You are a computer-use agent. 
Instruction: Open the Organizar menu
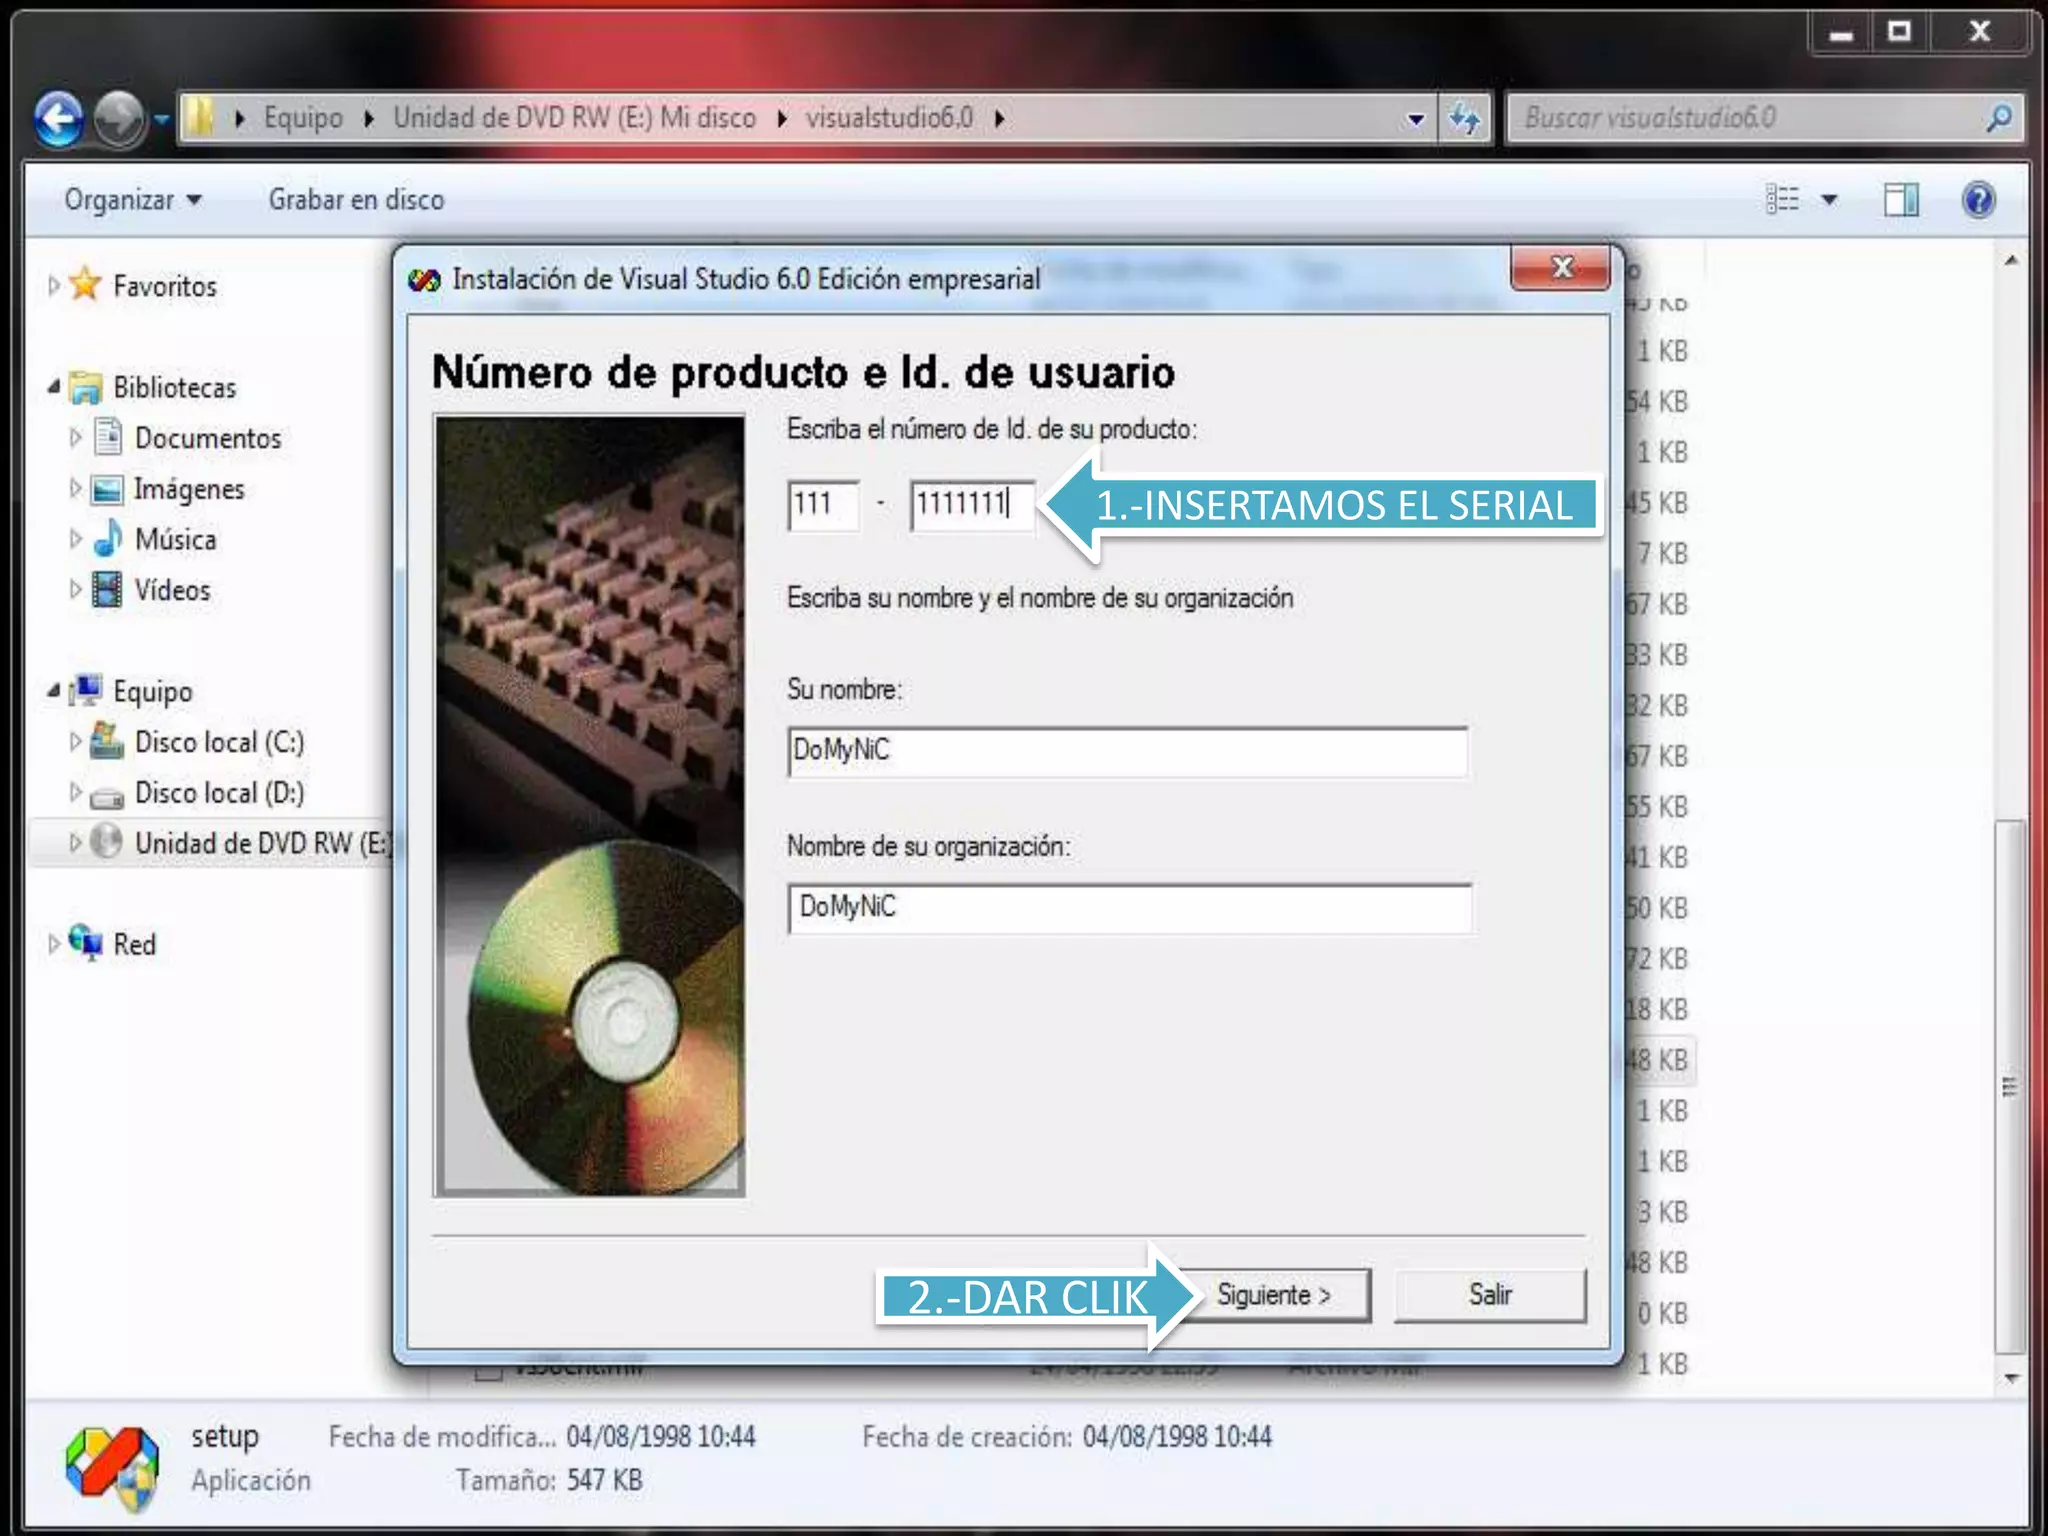click(x=133, y=200)
